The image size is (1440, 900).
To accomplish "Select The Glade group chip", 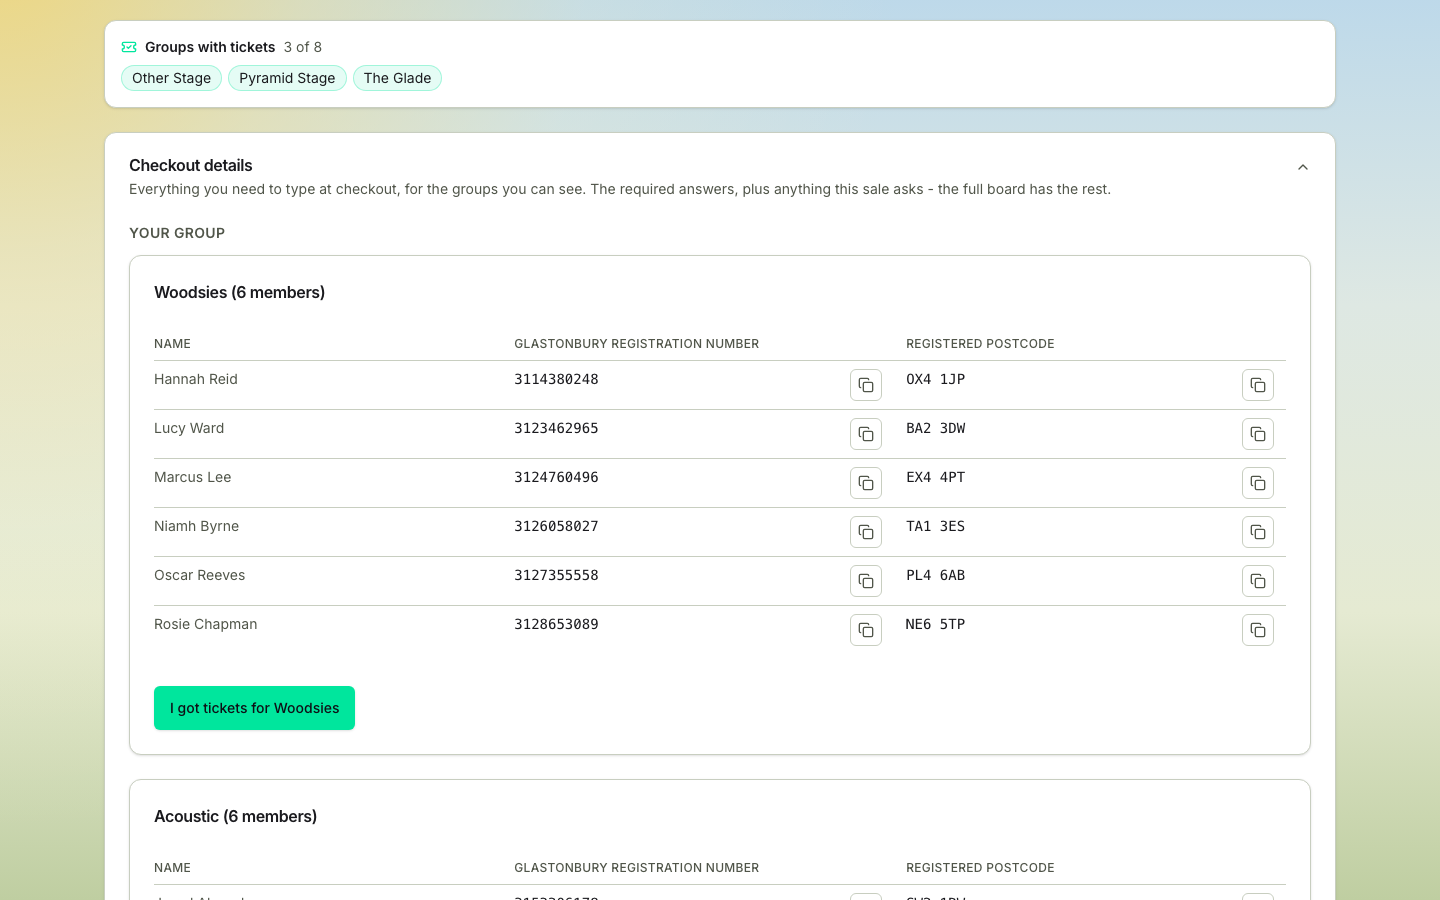I will [x=397, y=78].
